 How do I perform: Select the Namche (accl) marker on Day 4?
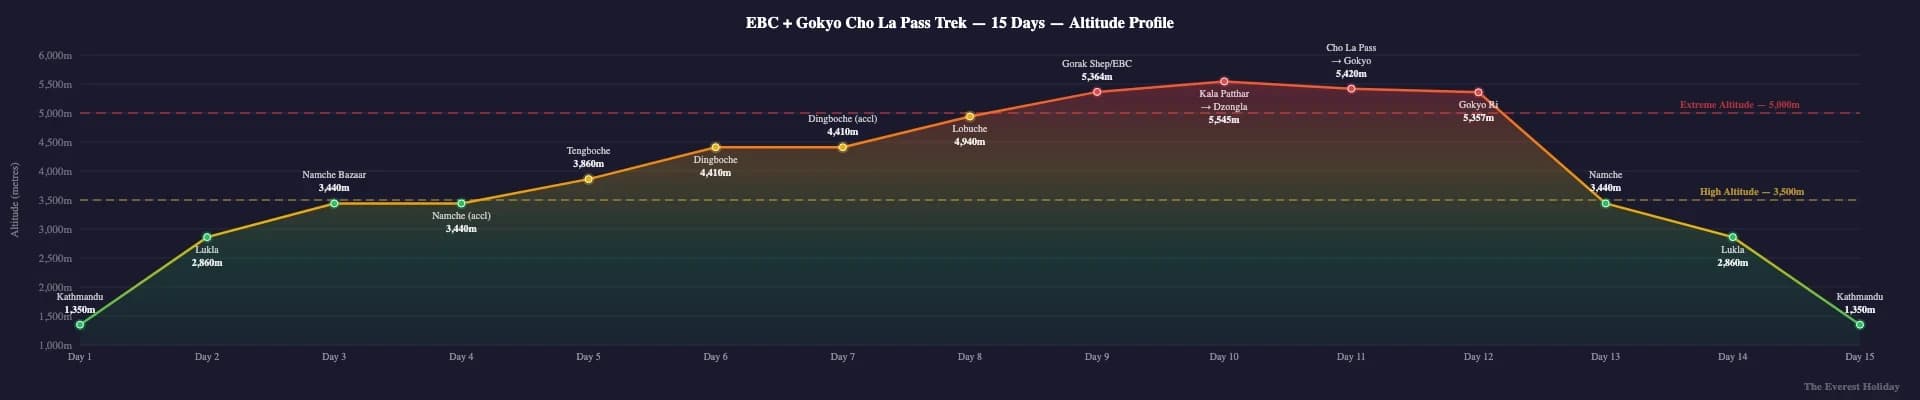(461, 204)
